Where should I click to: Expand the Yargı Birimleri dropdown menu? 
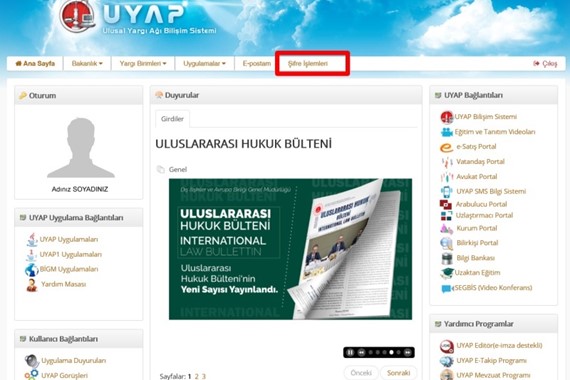click(143, 64)
